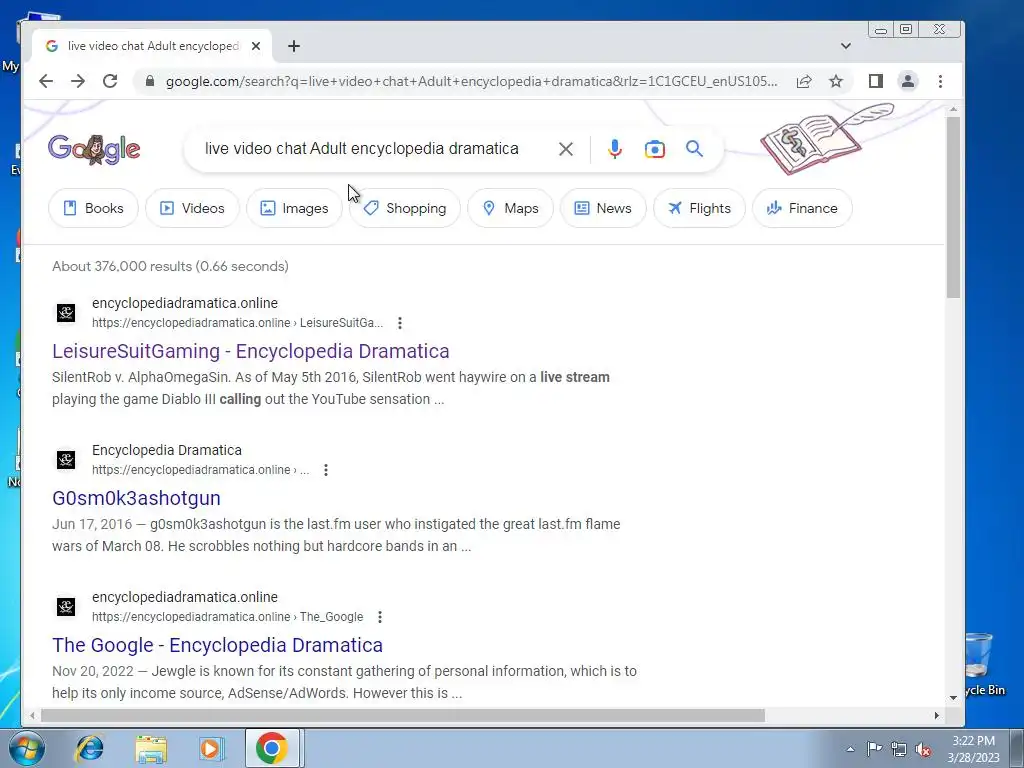Click the LeisureSuitGa... URL breadcrumb
Image resolution: width=1024 pixels, height=768 pixels.
pos(342,323)
